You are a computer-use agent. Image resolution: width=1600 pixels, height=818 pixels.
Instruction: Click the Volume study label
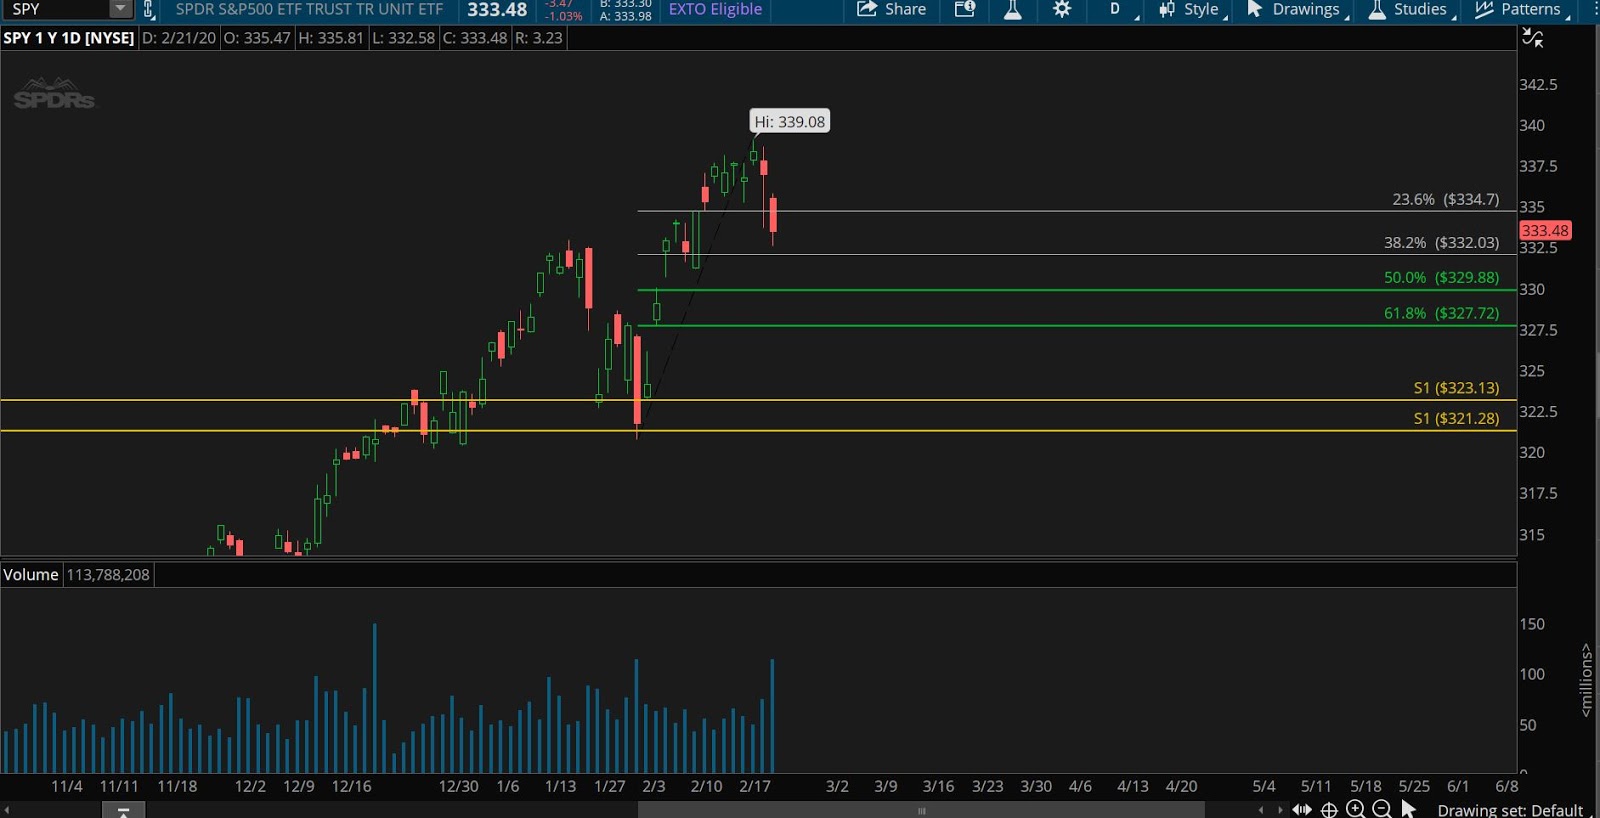point(31,575)
